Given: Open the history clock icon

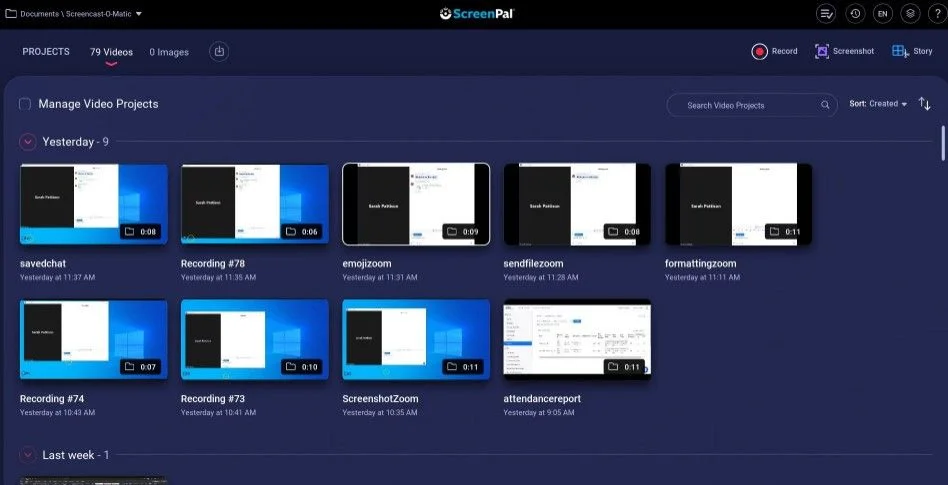Looking at the screenshot, I should pyautogui.click(x=855, y=13).
